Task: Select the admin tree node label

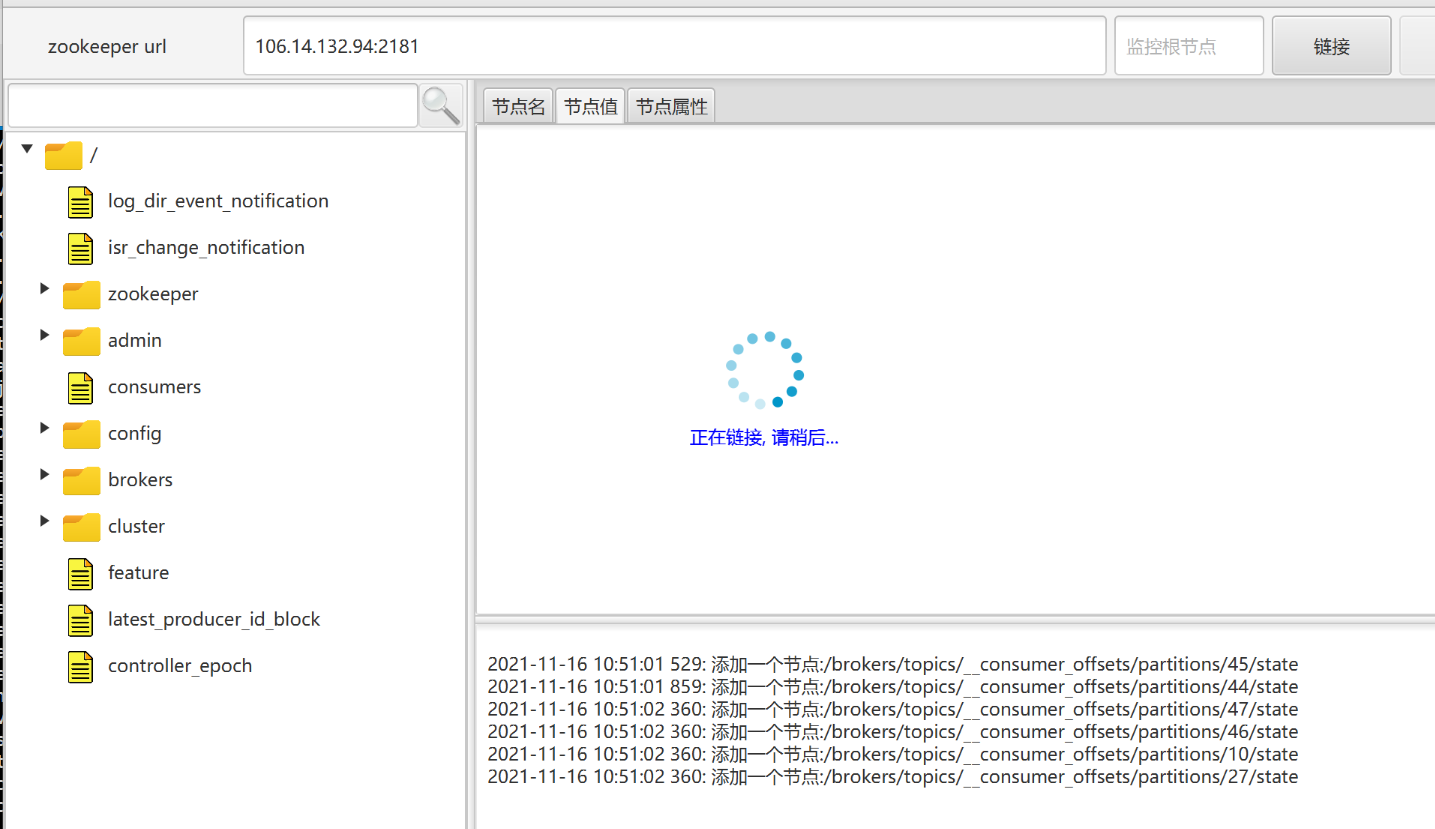Action: [135, 341]
